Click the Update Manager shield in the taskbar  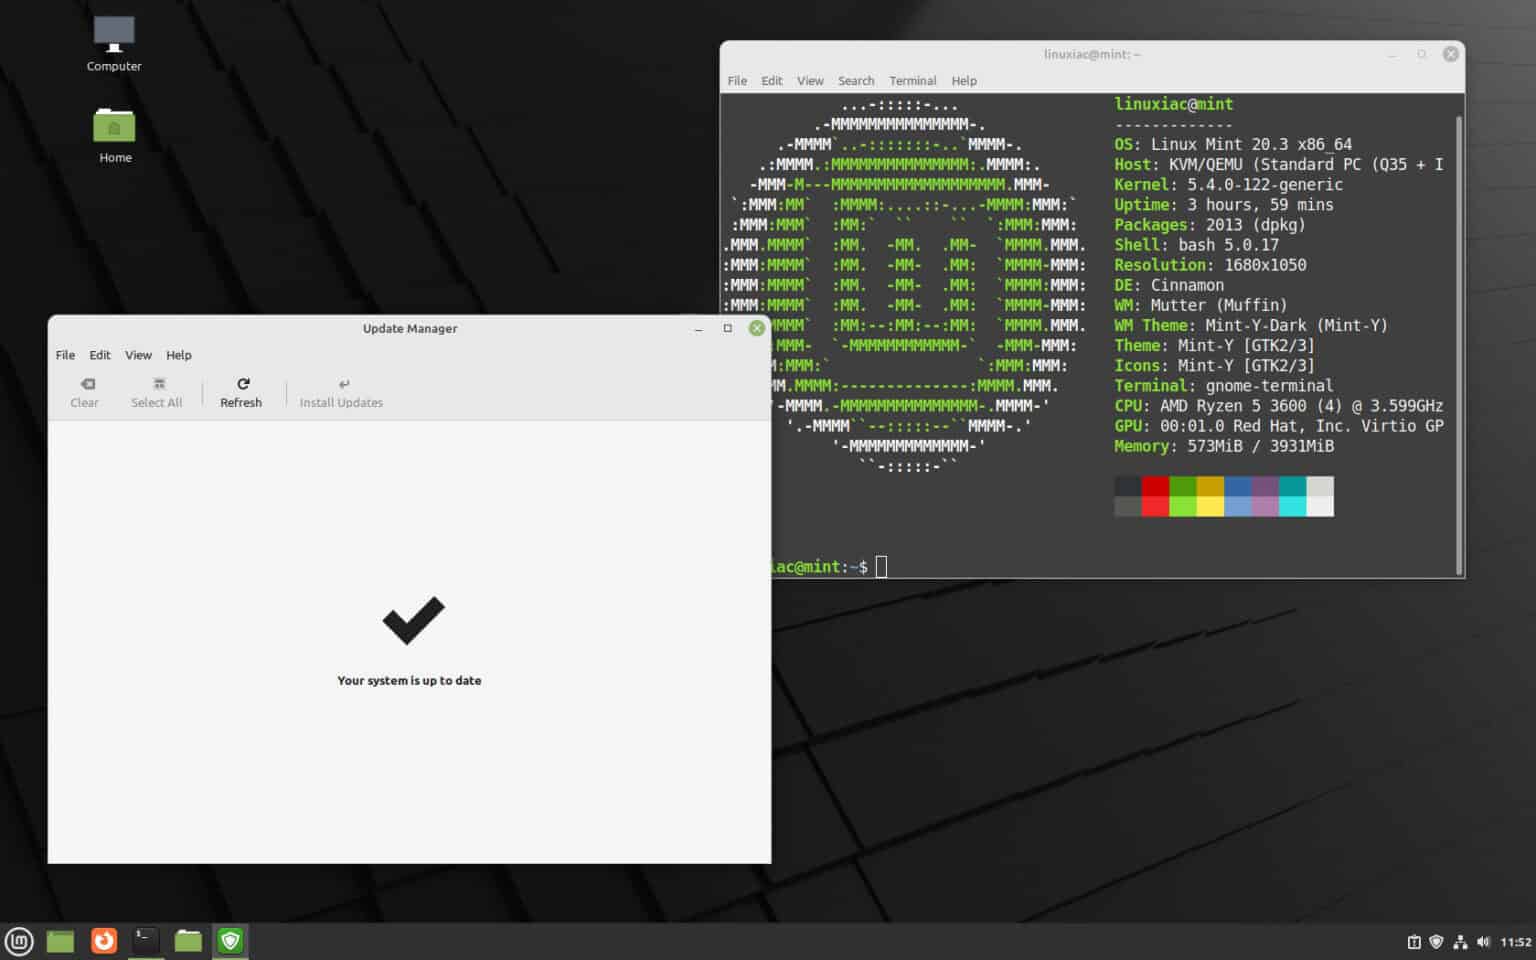pos(230,940)
